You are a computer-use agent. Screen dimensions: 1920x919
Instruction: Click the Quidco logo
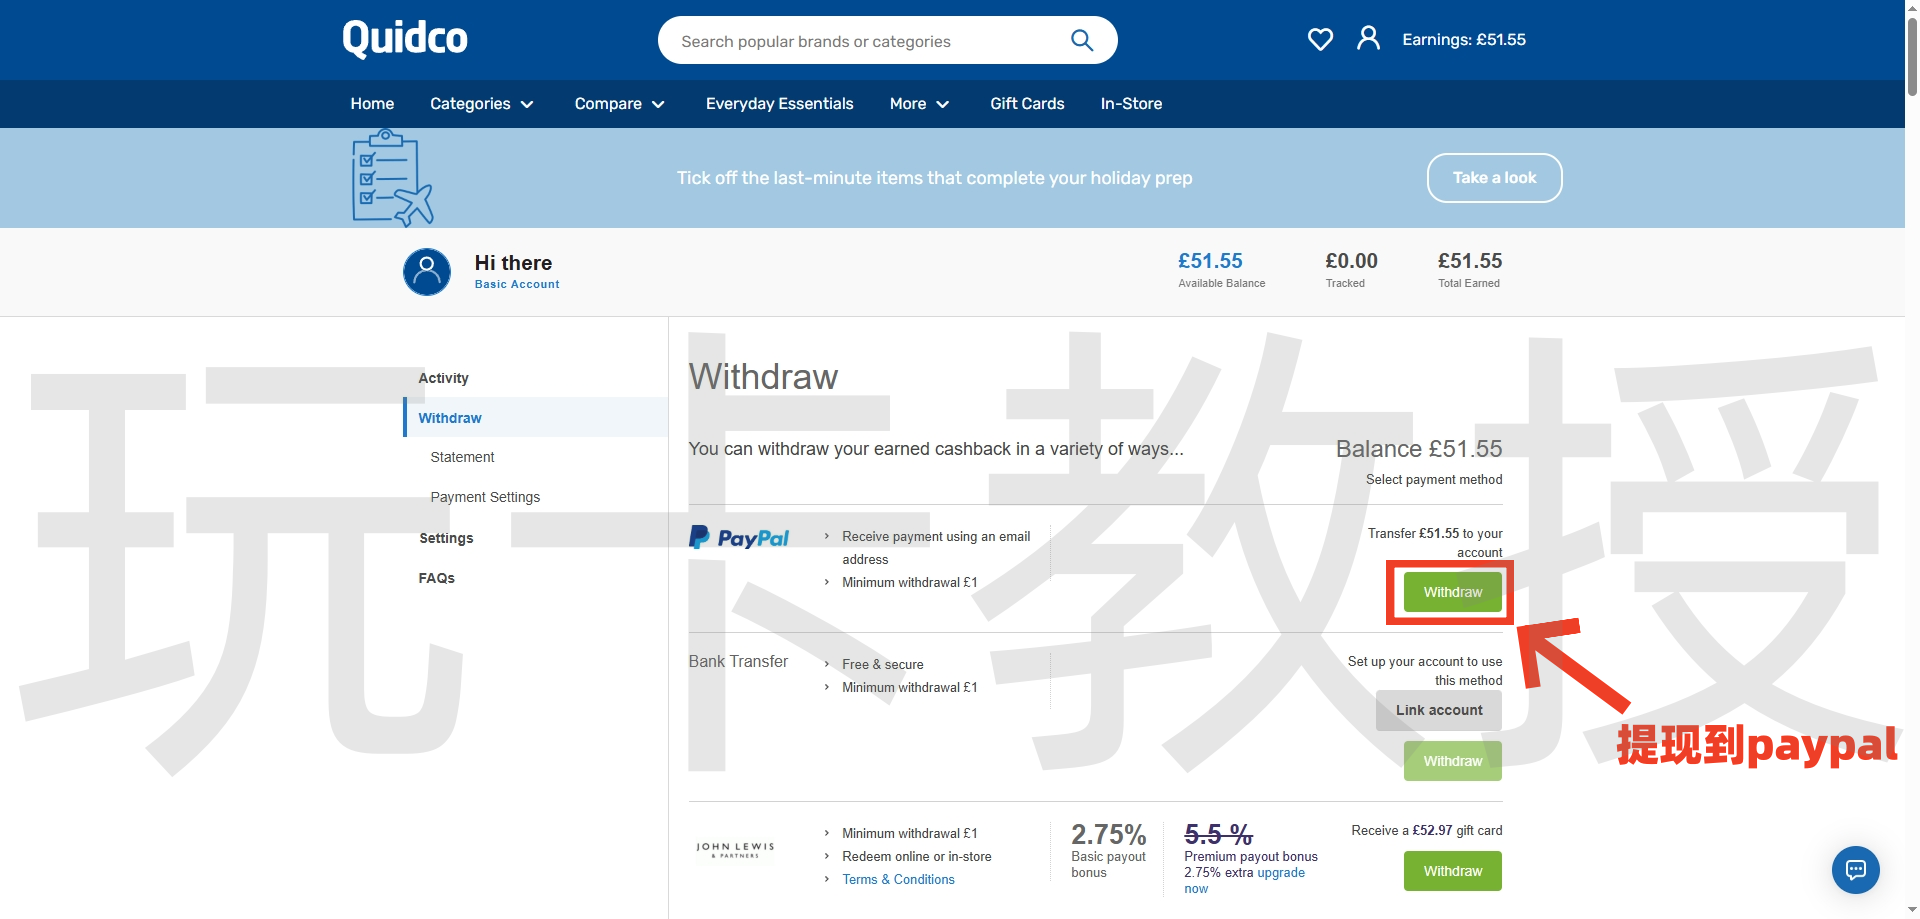coord(404,39)
